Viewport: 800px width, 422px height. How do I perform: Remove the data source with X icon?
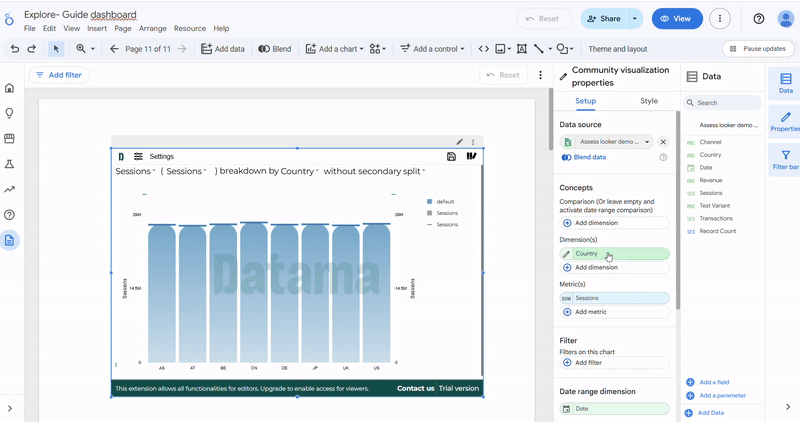coord(663,142)
